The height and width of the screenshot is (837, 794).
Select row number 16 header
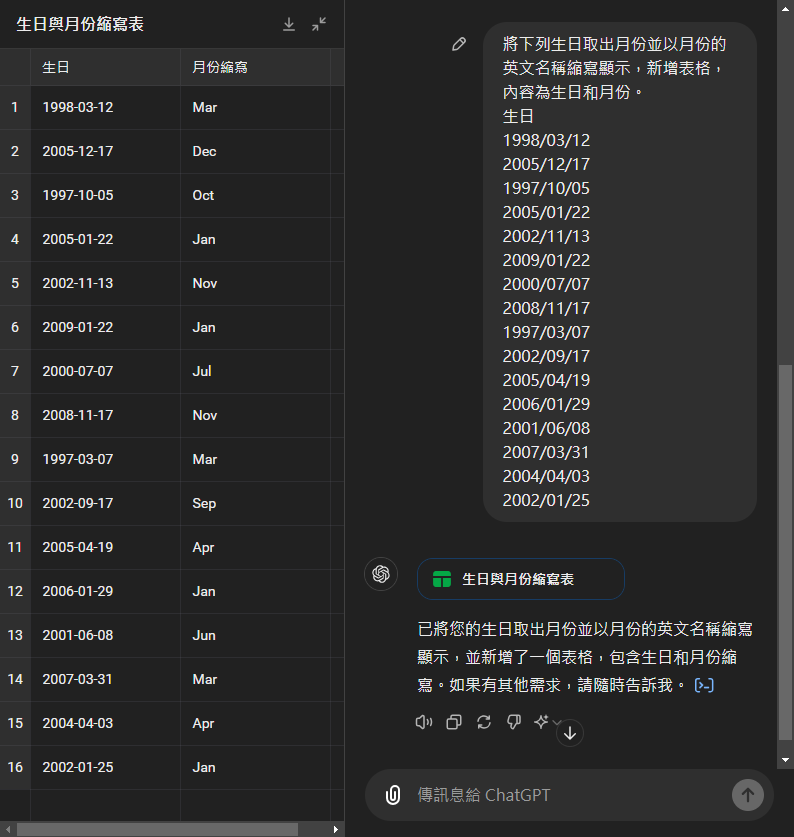[x=15, y=767]
